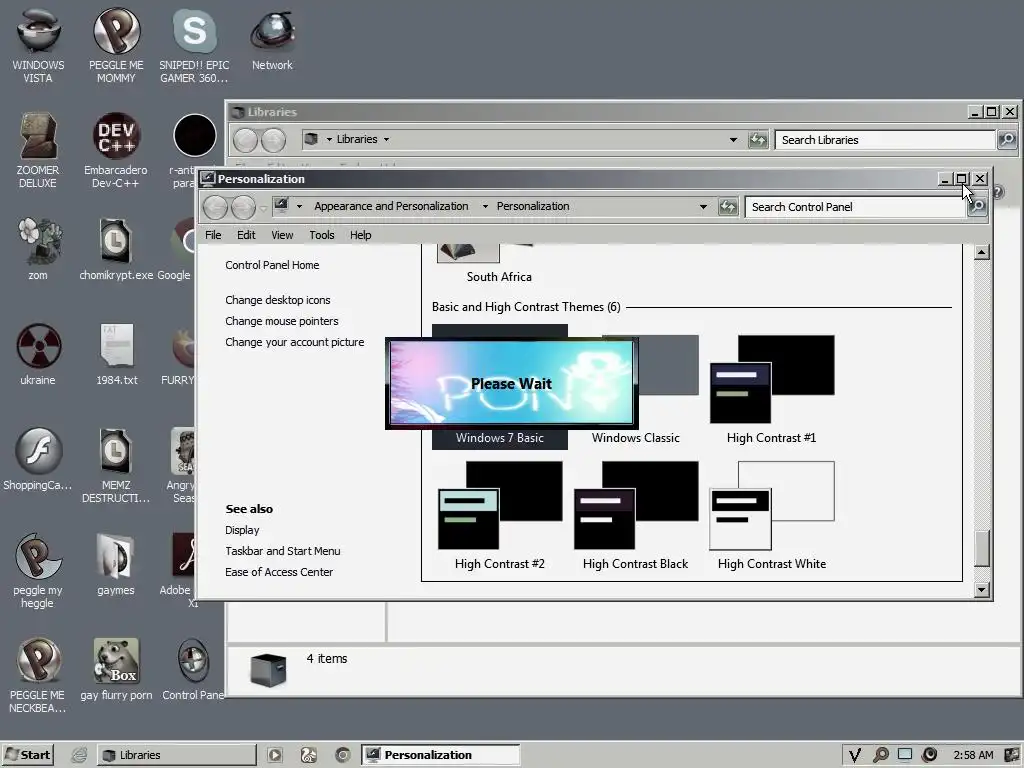The image size is (1024, 768).
Task: Open the gaymes folder icon
Action: 116,564
